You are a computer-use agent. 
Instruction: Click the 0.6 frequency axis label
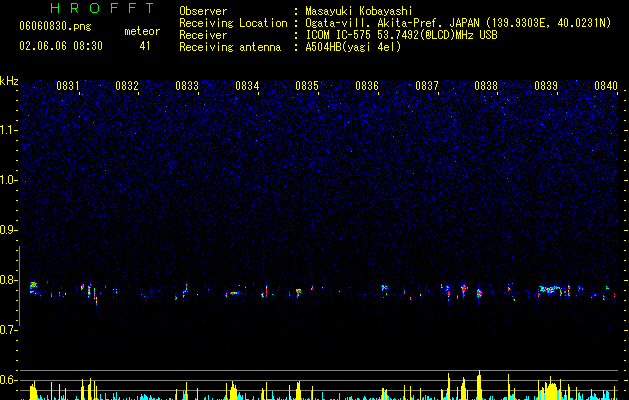[9, 380]
